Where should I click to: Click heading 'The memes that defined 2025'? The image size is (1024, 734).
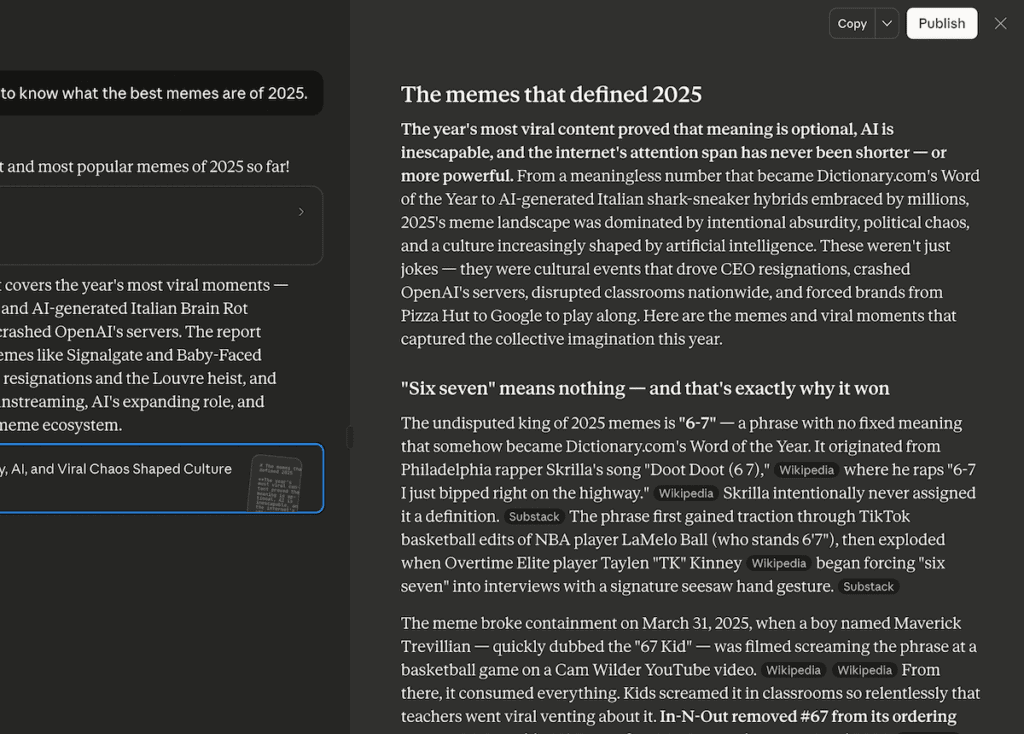tap(551, 95)
